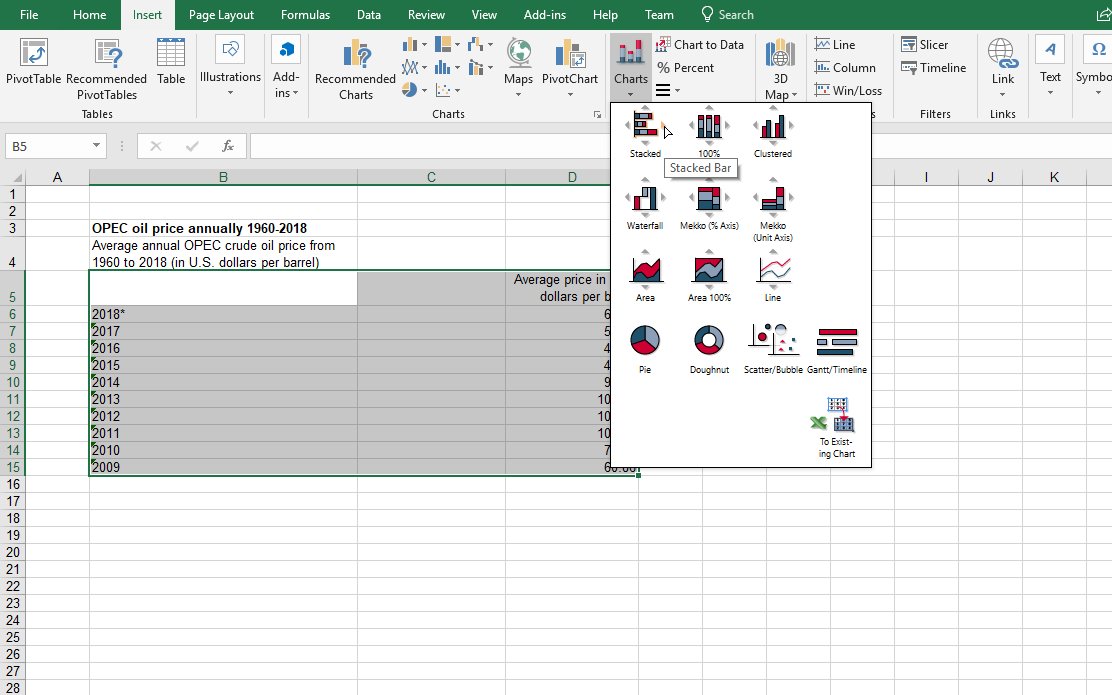Select the Waterfall chart in the Charts panel

coord(645,205)
